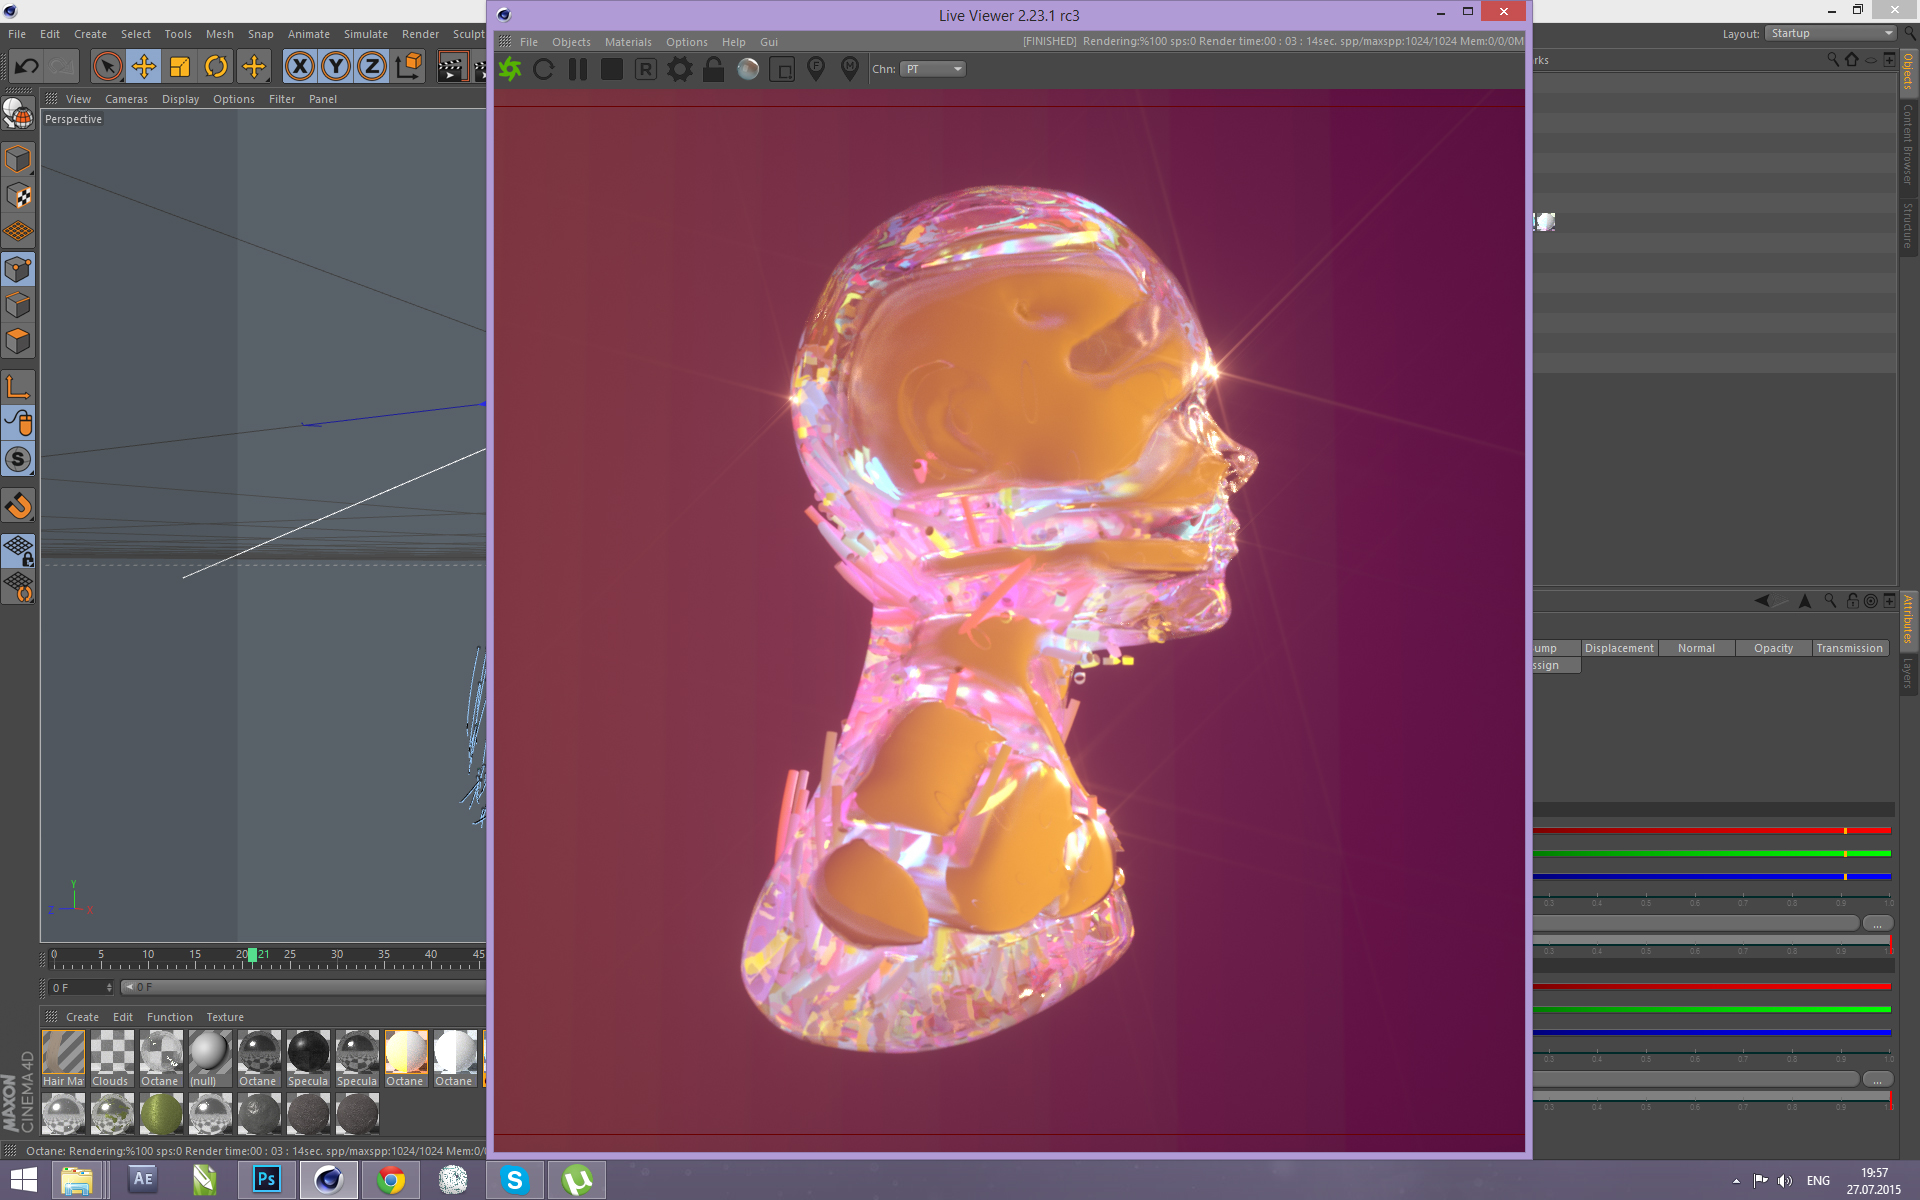Open Octane settings gear icon
1920x1200 pixels.
click(680, 69)
